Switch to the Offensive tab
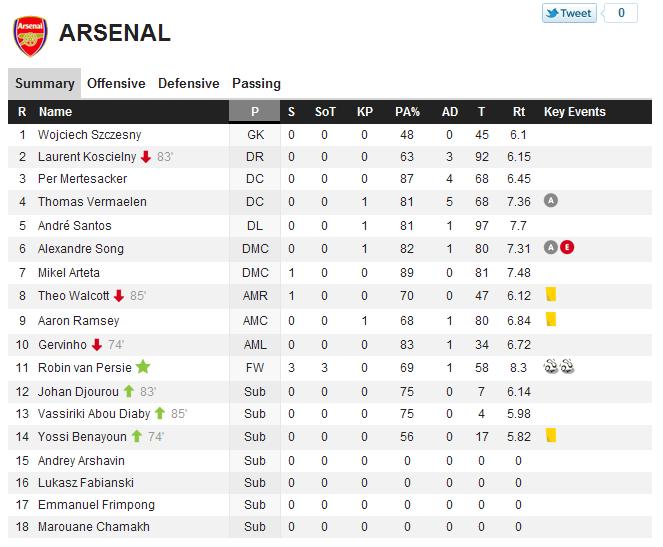663x547 pixels. 116,83
